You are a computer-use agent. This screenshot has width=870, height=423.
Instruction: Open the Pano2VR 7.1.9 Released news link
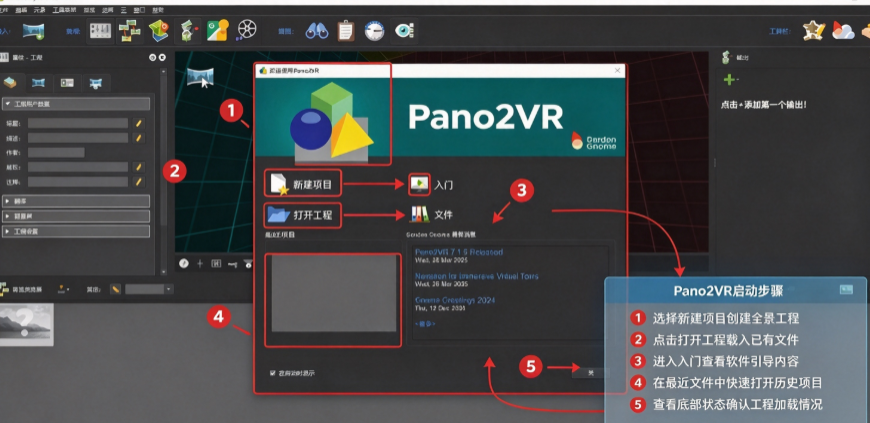(x=458, y=252)
